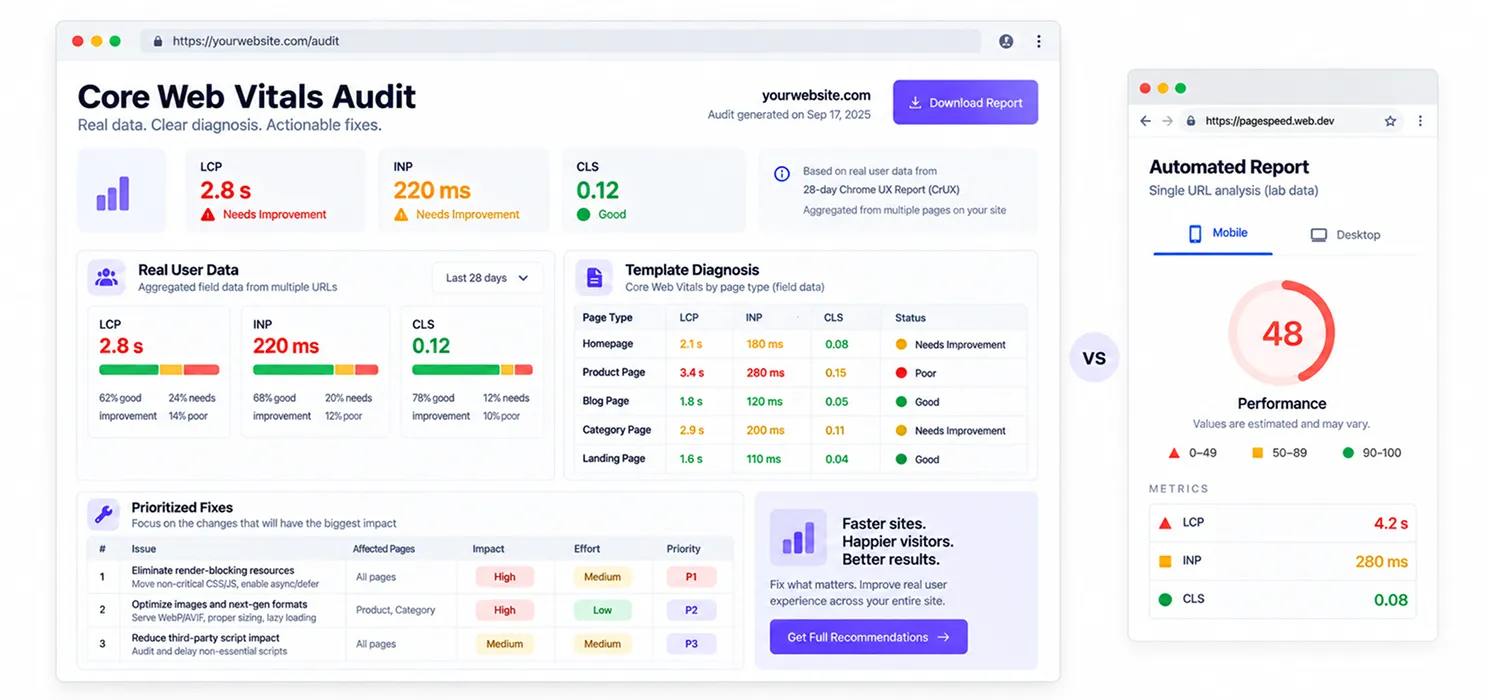
Task: Click the P2 priority badge
Action: point(691,610)
